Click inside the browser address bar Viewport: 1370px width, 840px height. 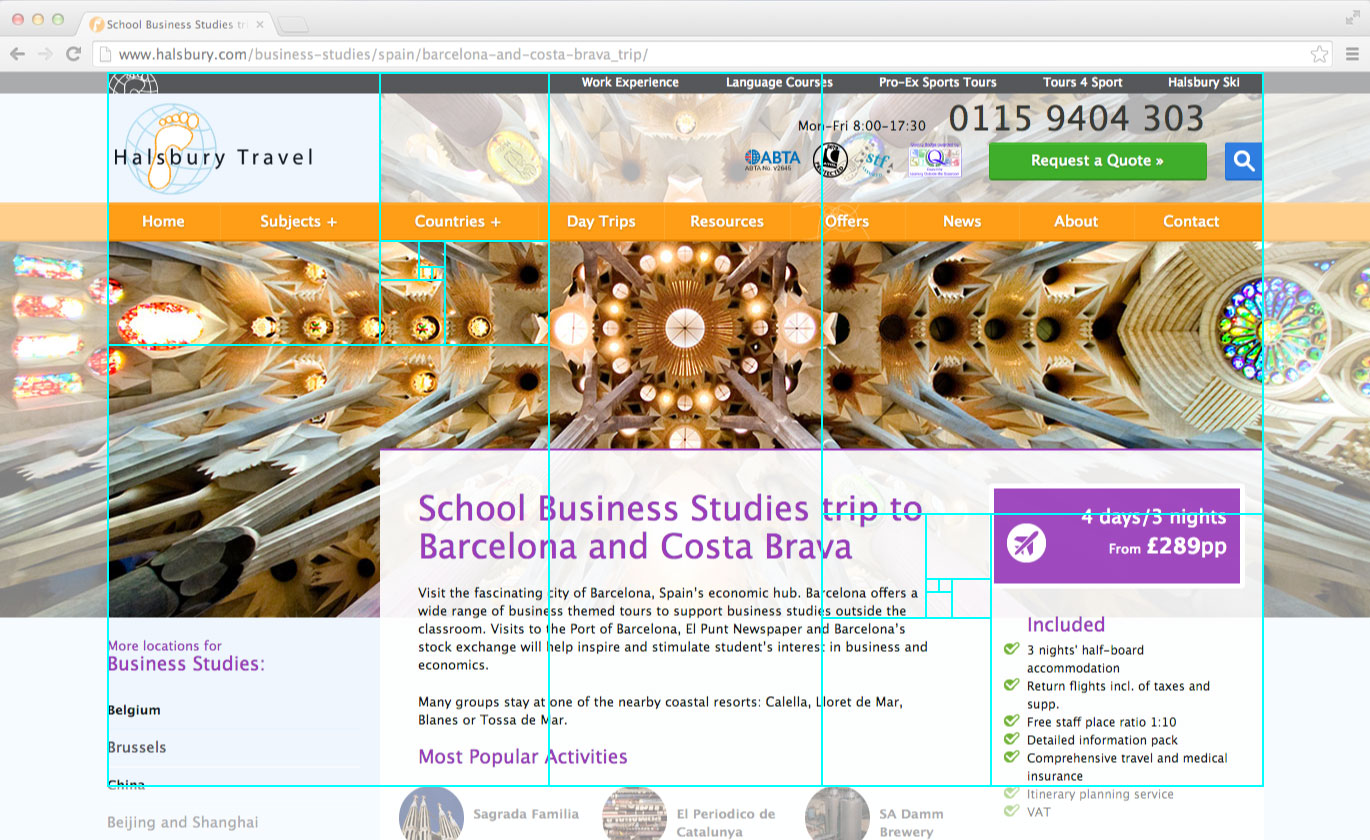[x=400, y=54]
